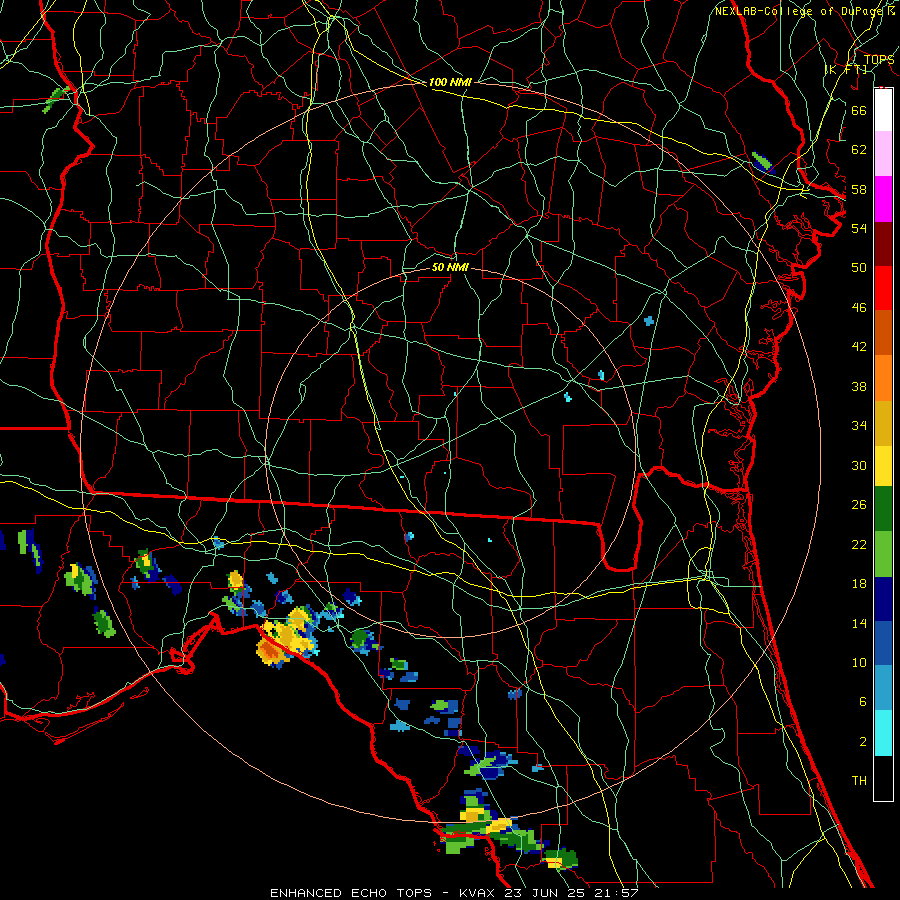900x900 pixels.
Task: Click the legend value 66
Action: [859, 110]
